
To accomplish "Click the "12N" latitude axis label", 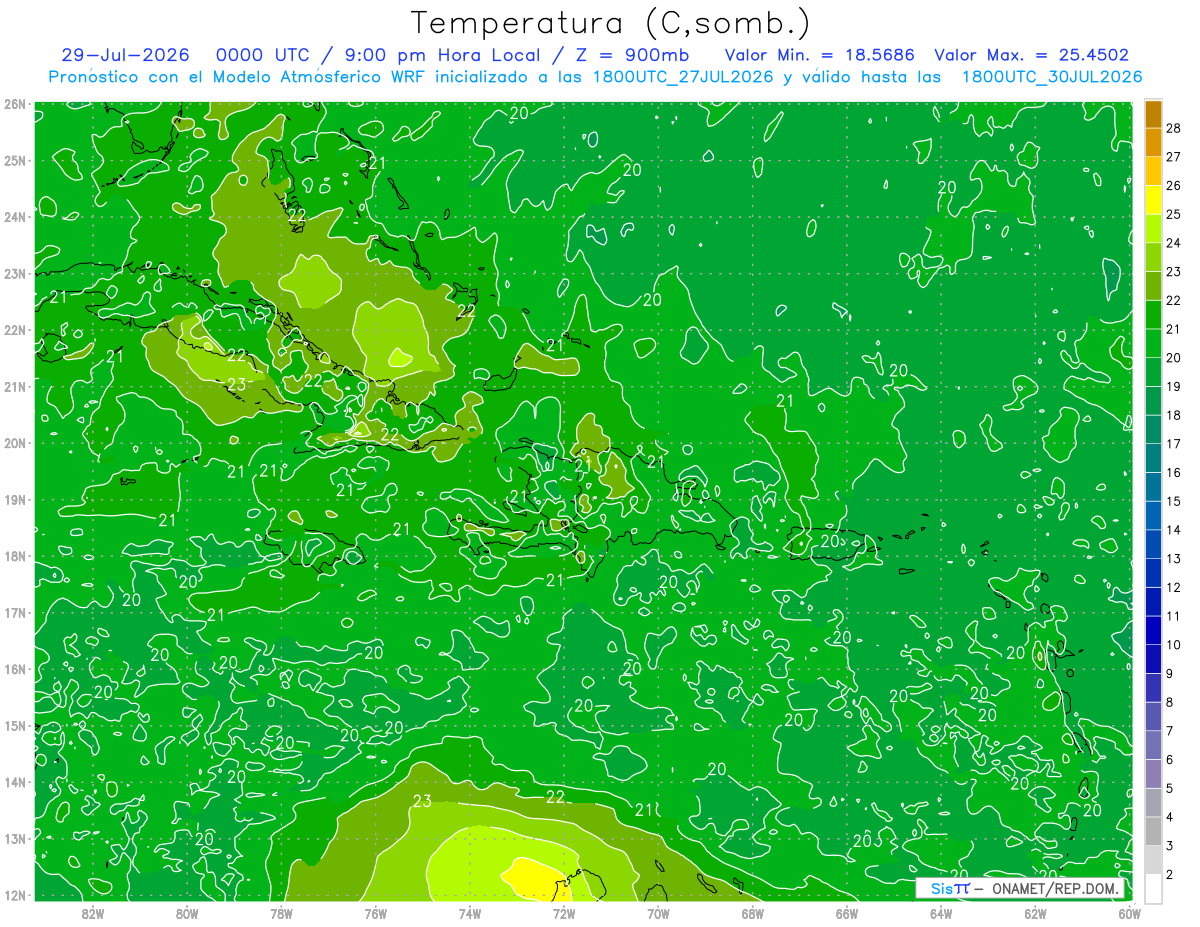I will click(15, 895).
